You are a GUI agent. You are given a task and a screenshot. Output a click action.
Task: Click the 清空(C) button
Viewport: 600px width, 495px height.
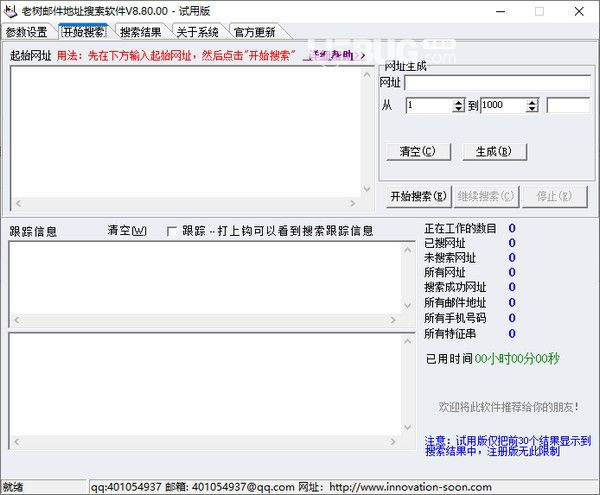click(x=418, y=151)
